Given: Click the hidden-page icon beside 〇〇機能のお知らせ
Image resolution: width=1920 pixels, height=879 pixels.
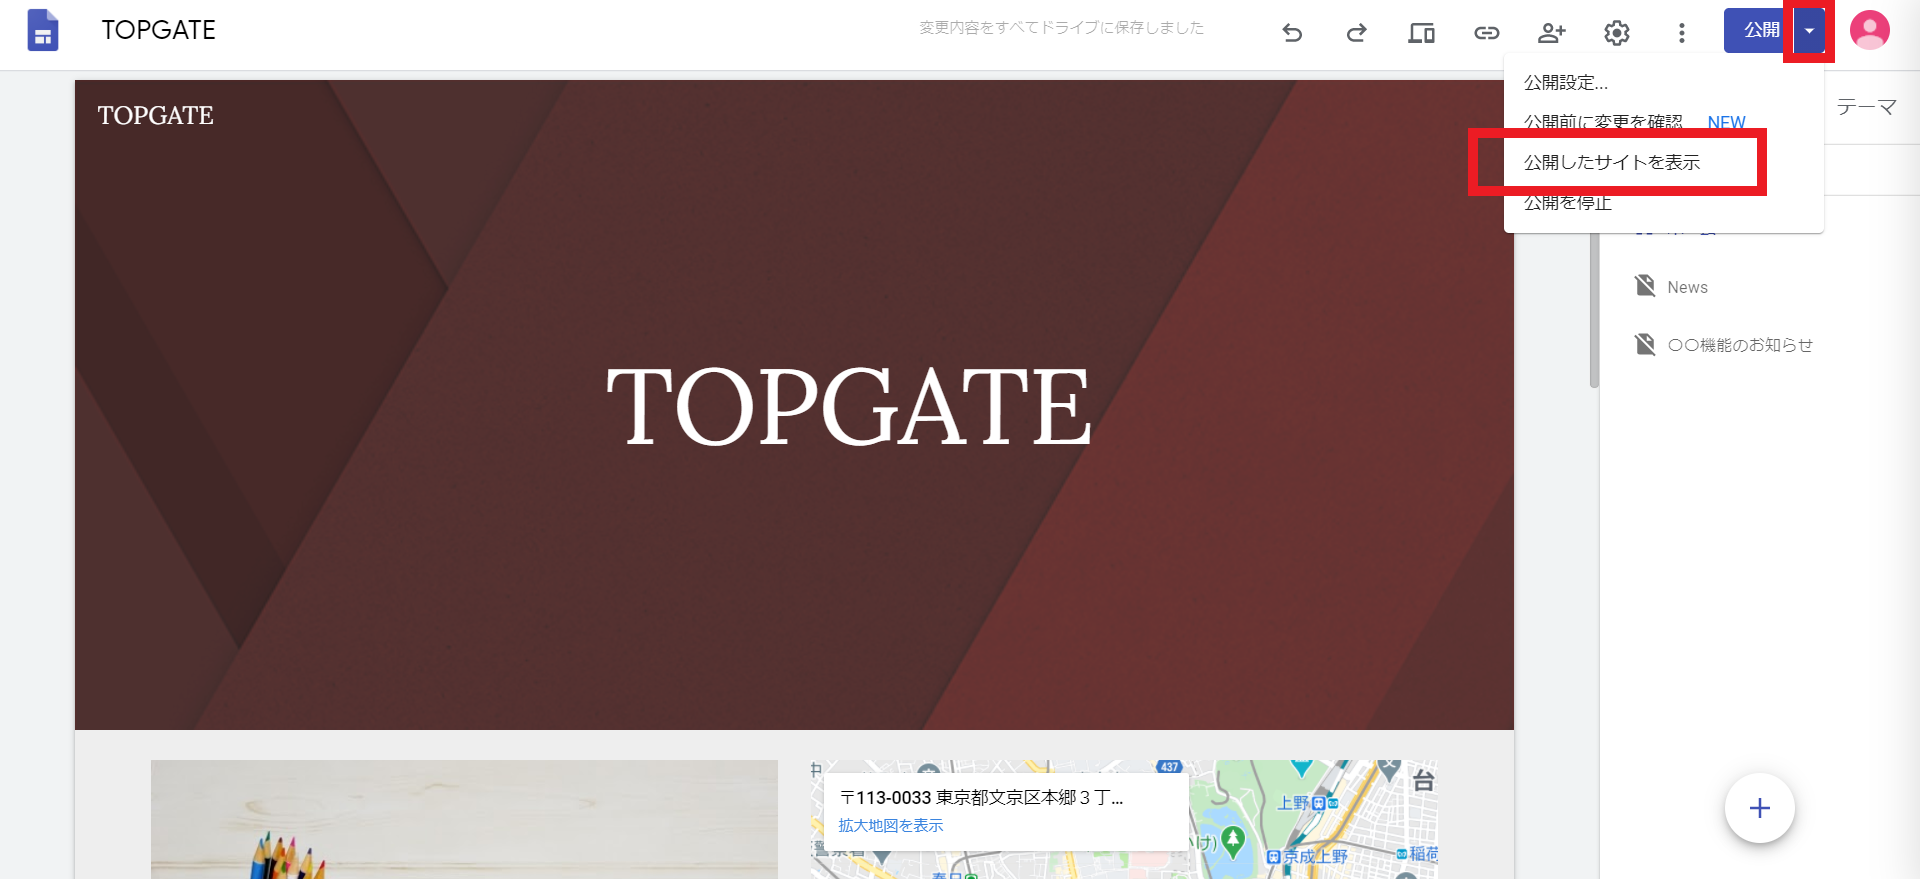Looking at the screenshot, I should pyautogui.click(x=1645, y=344).
